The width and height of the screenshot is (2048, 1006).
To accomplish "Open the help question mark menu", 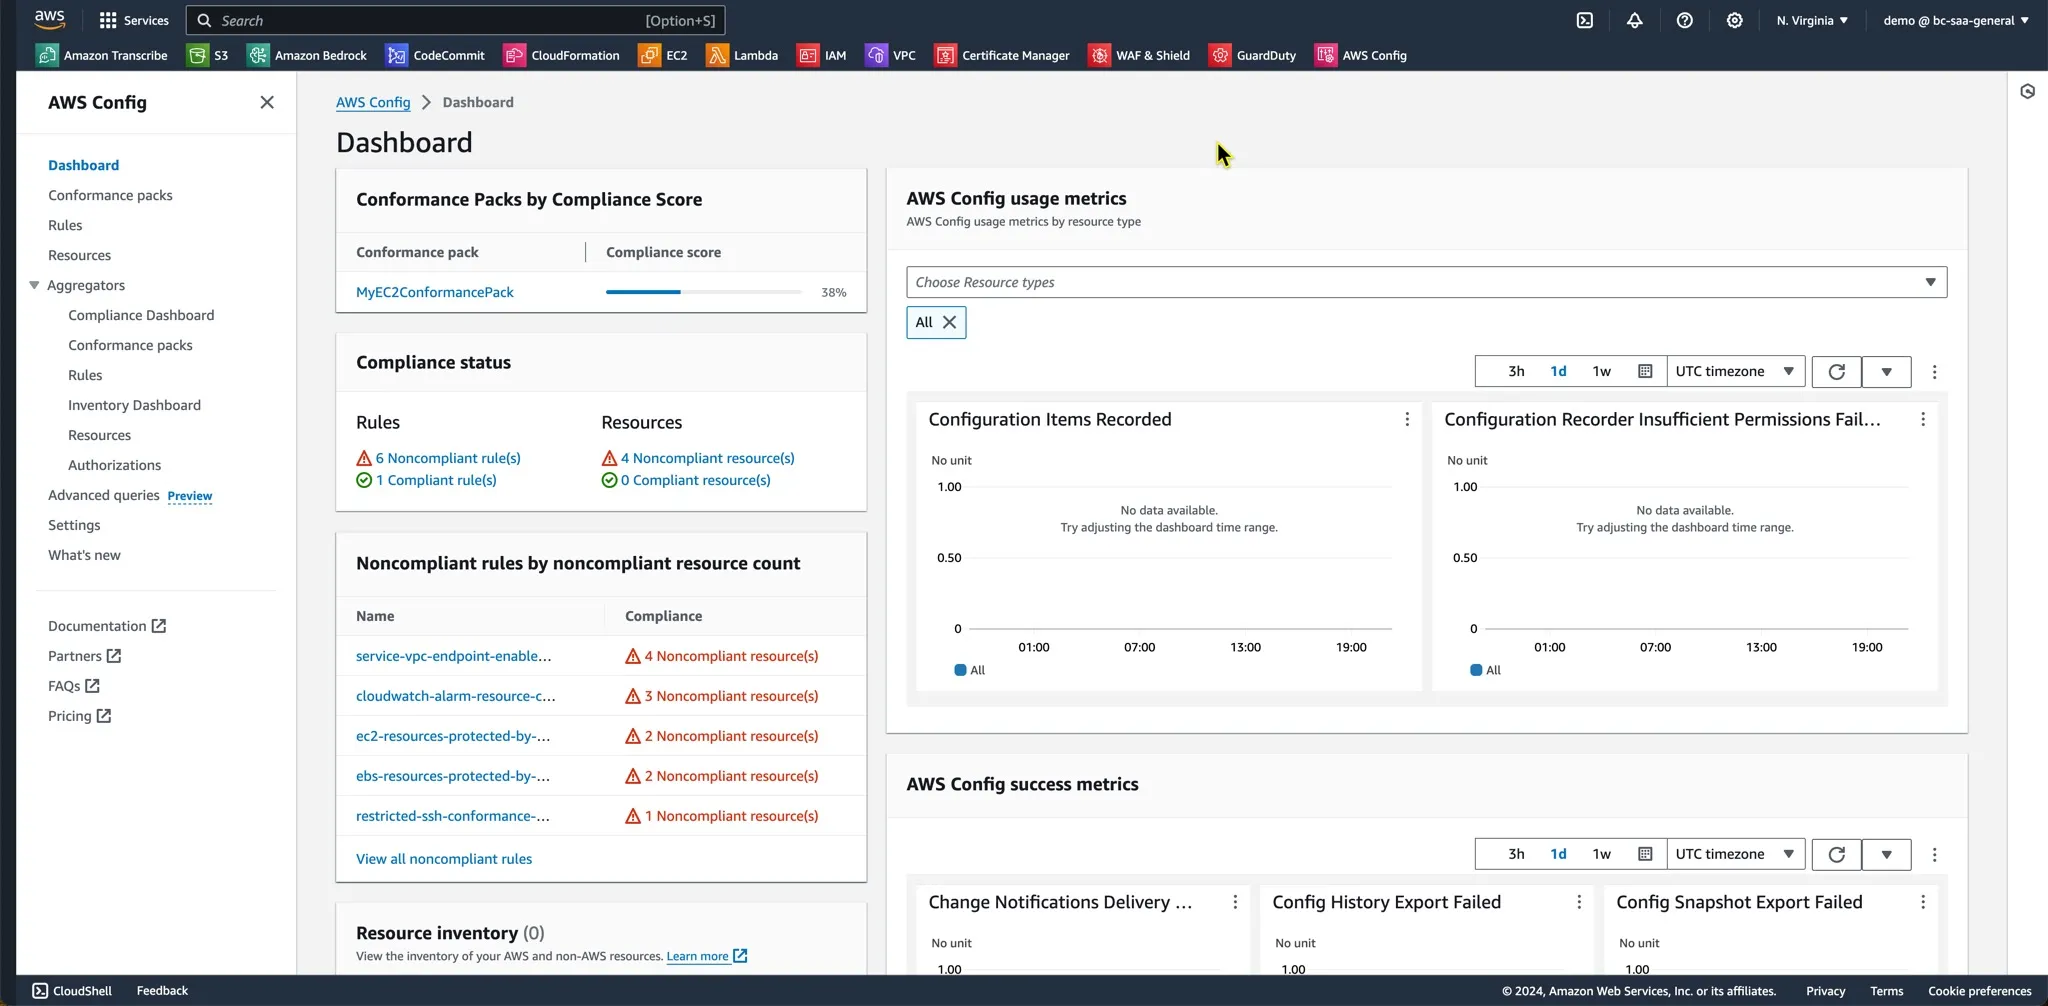I will [1685, 20].
